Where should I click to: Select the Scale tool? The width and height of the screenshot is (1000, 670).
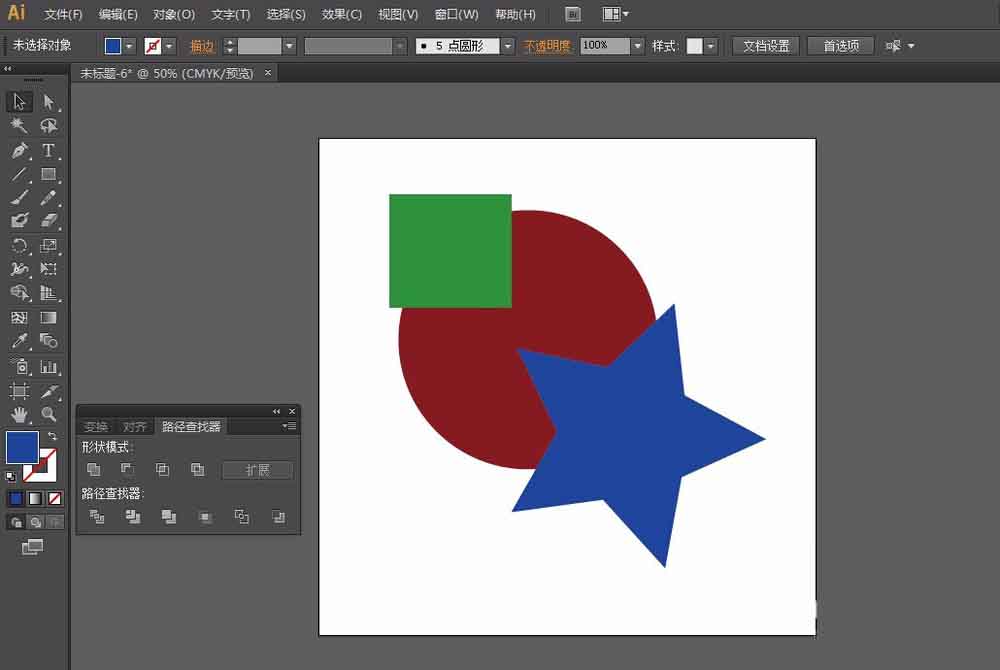(x=48, y=245)
